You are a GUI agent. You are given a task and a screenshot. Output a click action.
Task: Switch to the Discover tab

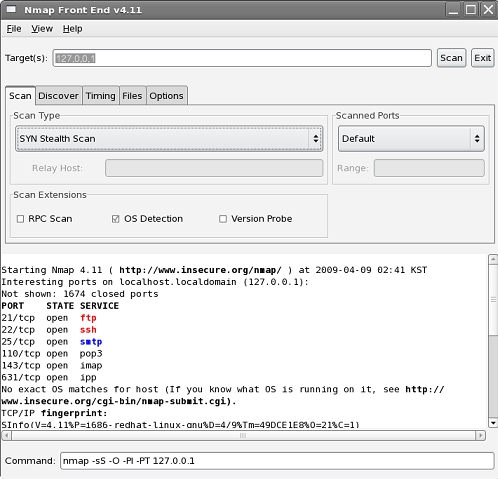click(58, 96)
